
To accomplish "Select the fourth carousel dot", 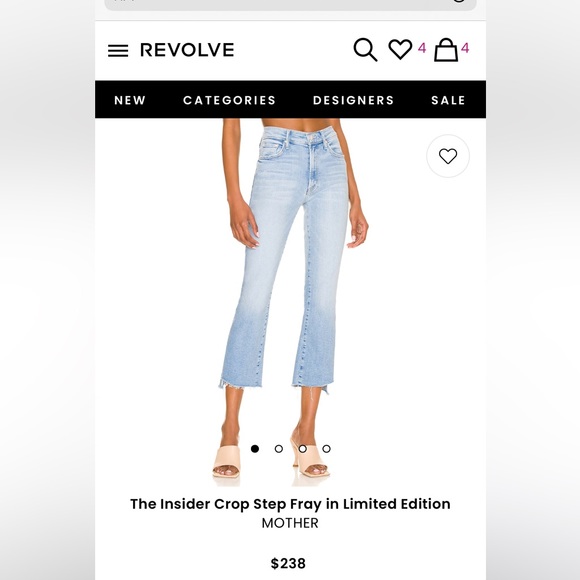I will [x=326, y=449].
